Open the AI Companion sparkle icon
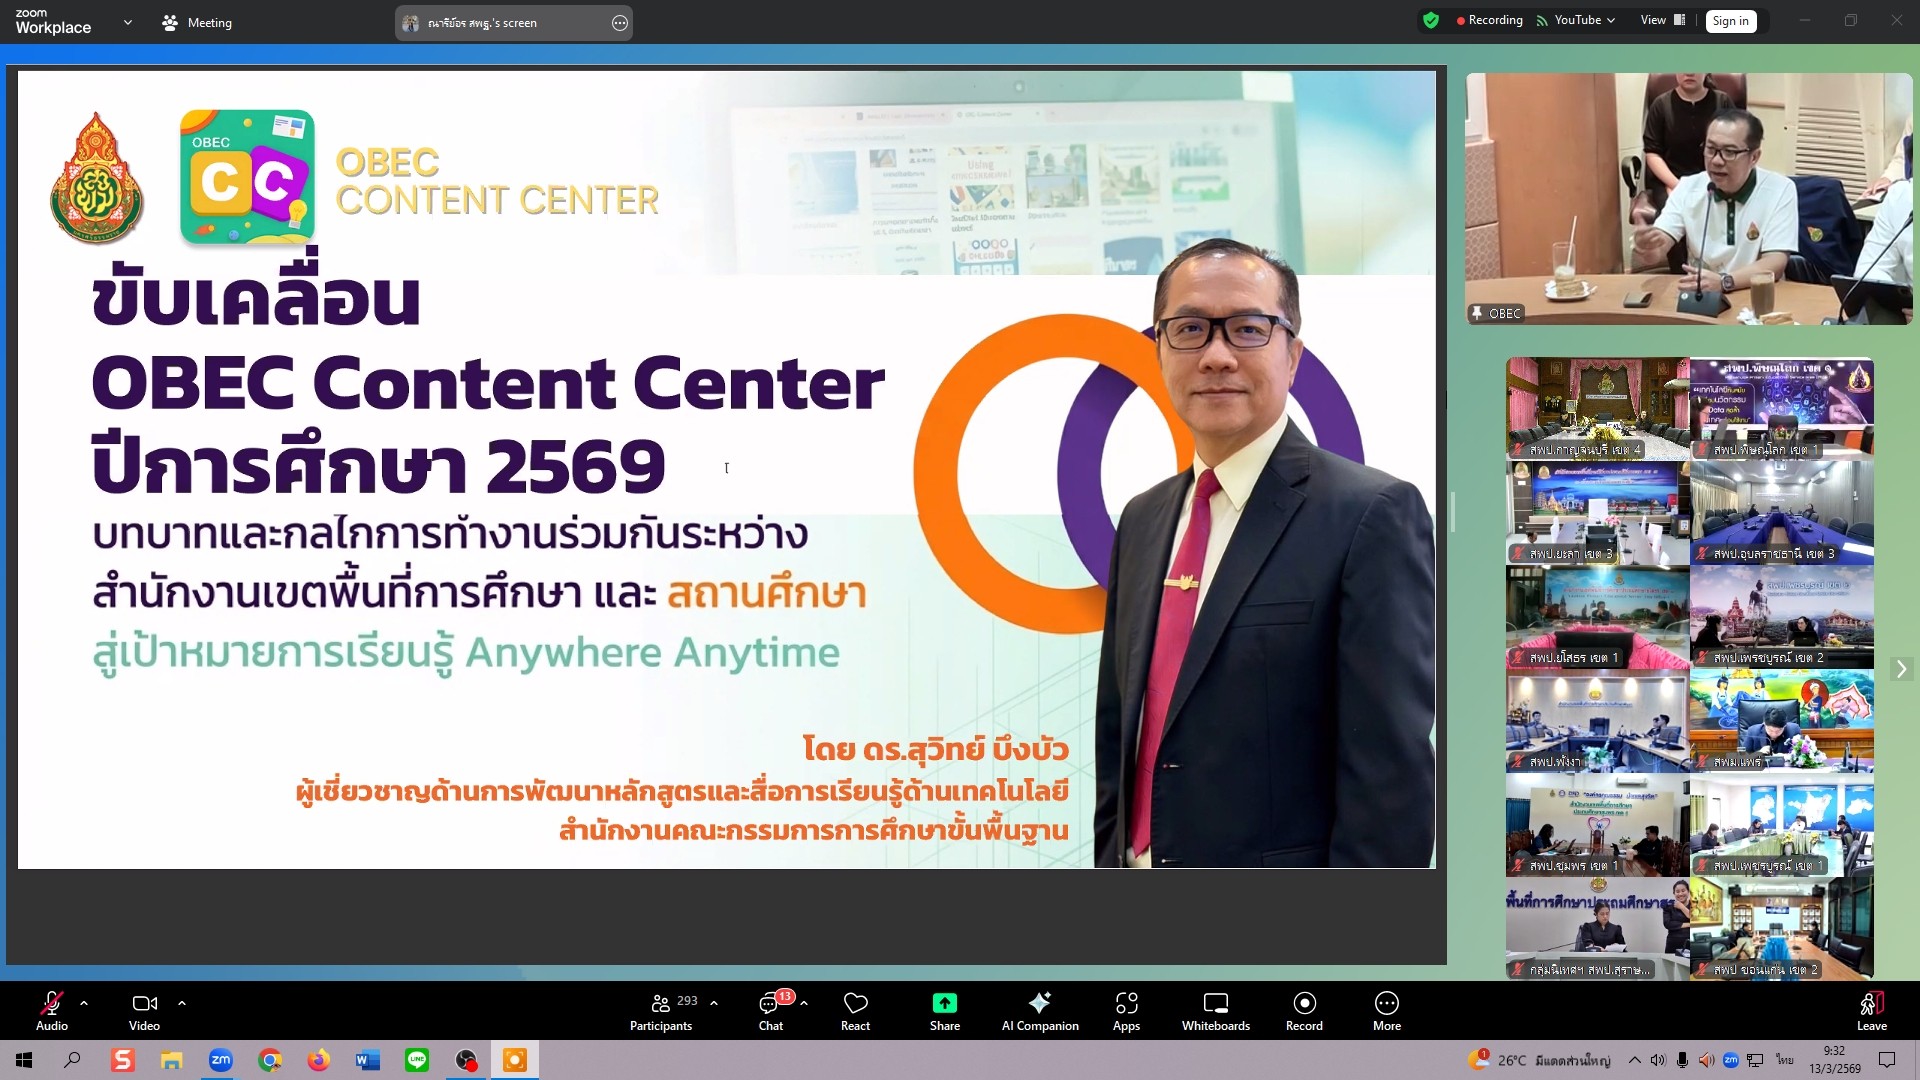The image size is (1920, 1080). pyautogui.click(x=1040, y=1003)
